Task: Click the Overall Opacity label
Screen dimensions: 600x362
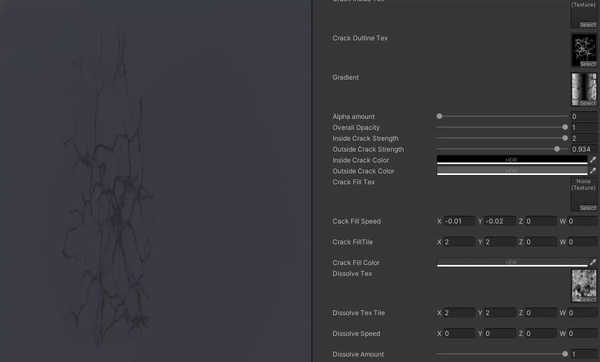Action: click(x=356, y=127)
